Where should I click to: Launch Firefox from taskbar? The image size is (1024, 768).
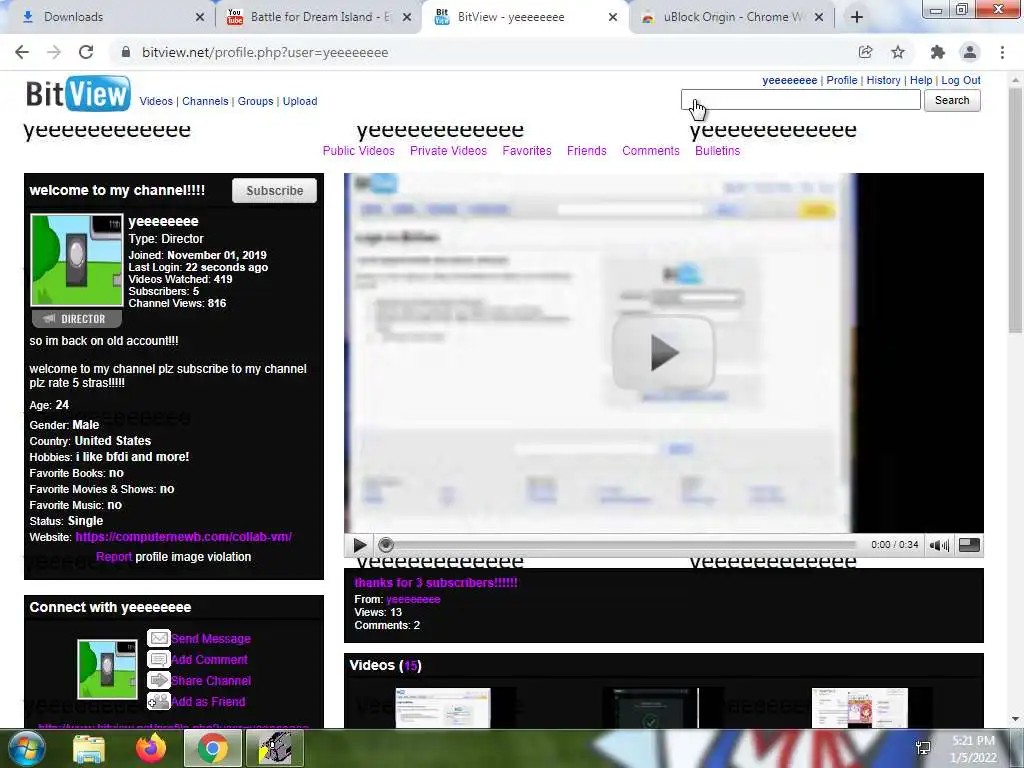coord(151,748)
